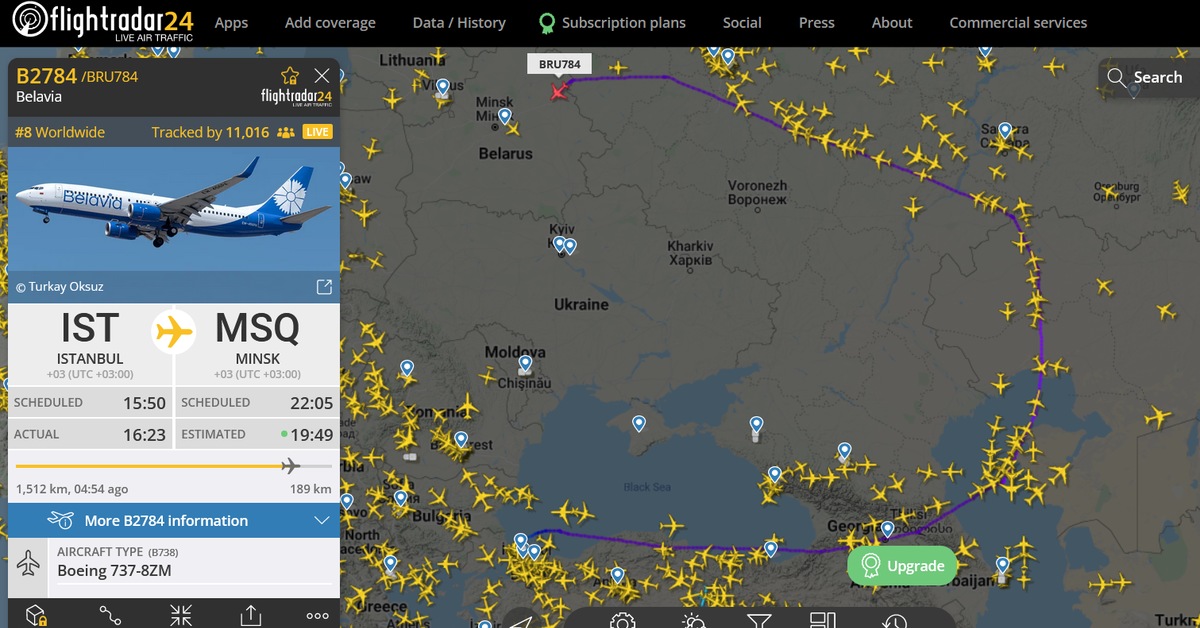
Task: Expand More B2784 information section
Action: (x=174, y=520)
